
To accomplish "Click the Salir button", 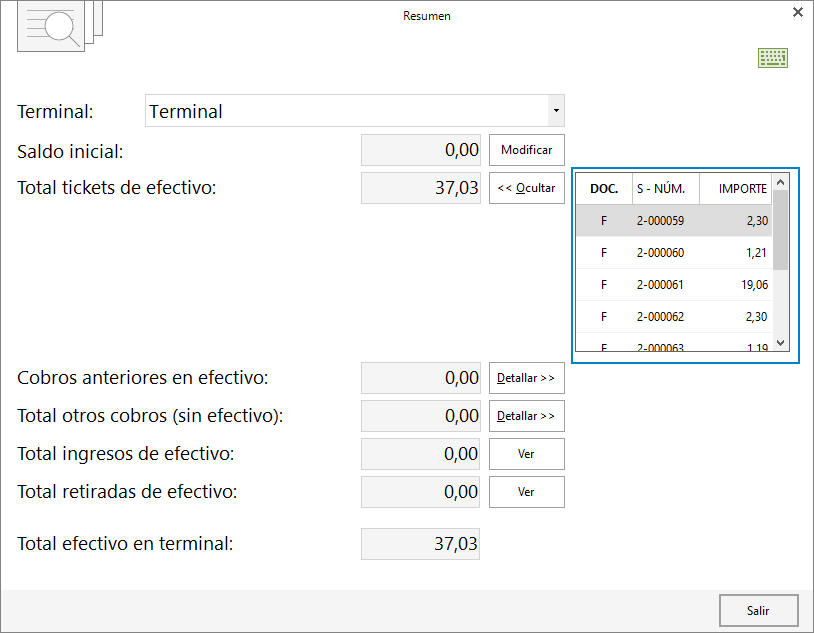I will (758, 611).
